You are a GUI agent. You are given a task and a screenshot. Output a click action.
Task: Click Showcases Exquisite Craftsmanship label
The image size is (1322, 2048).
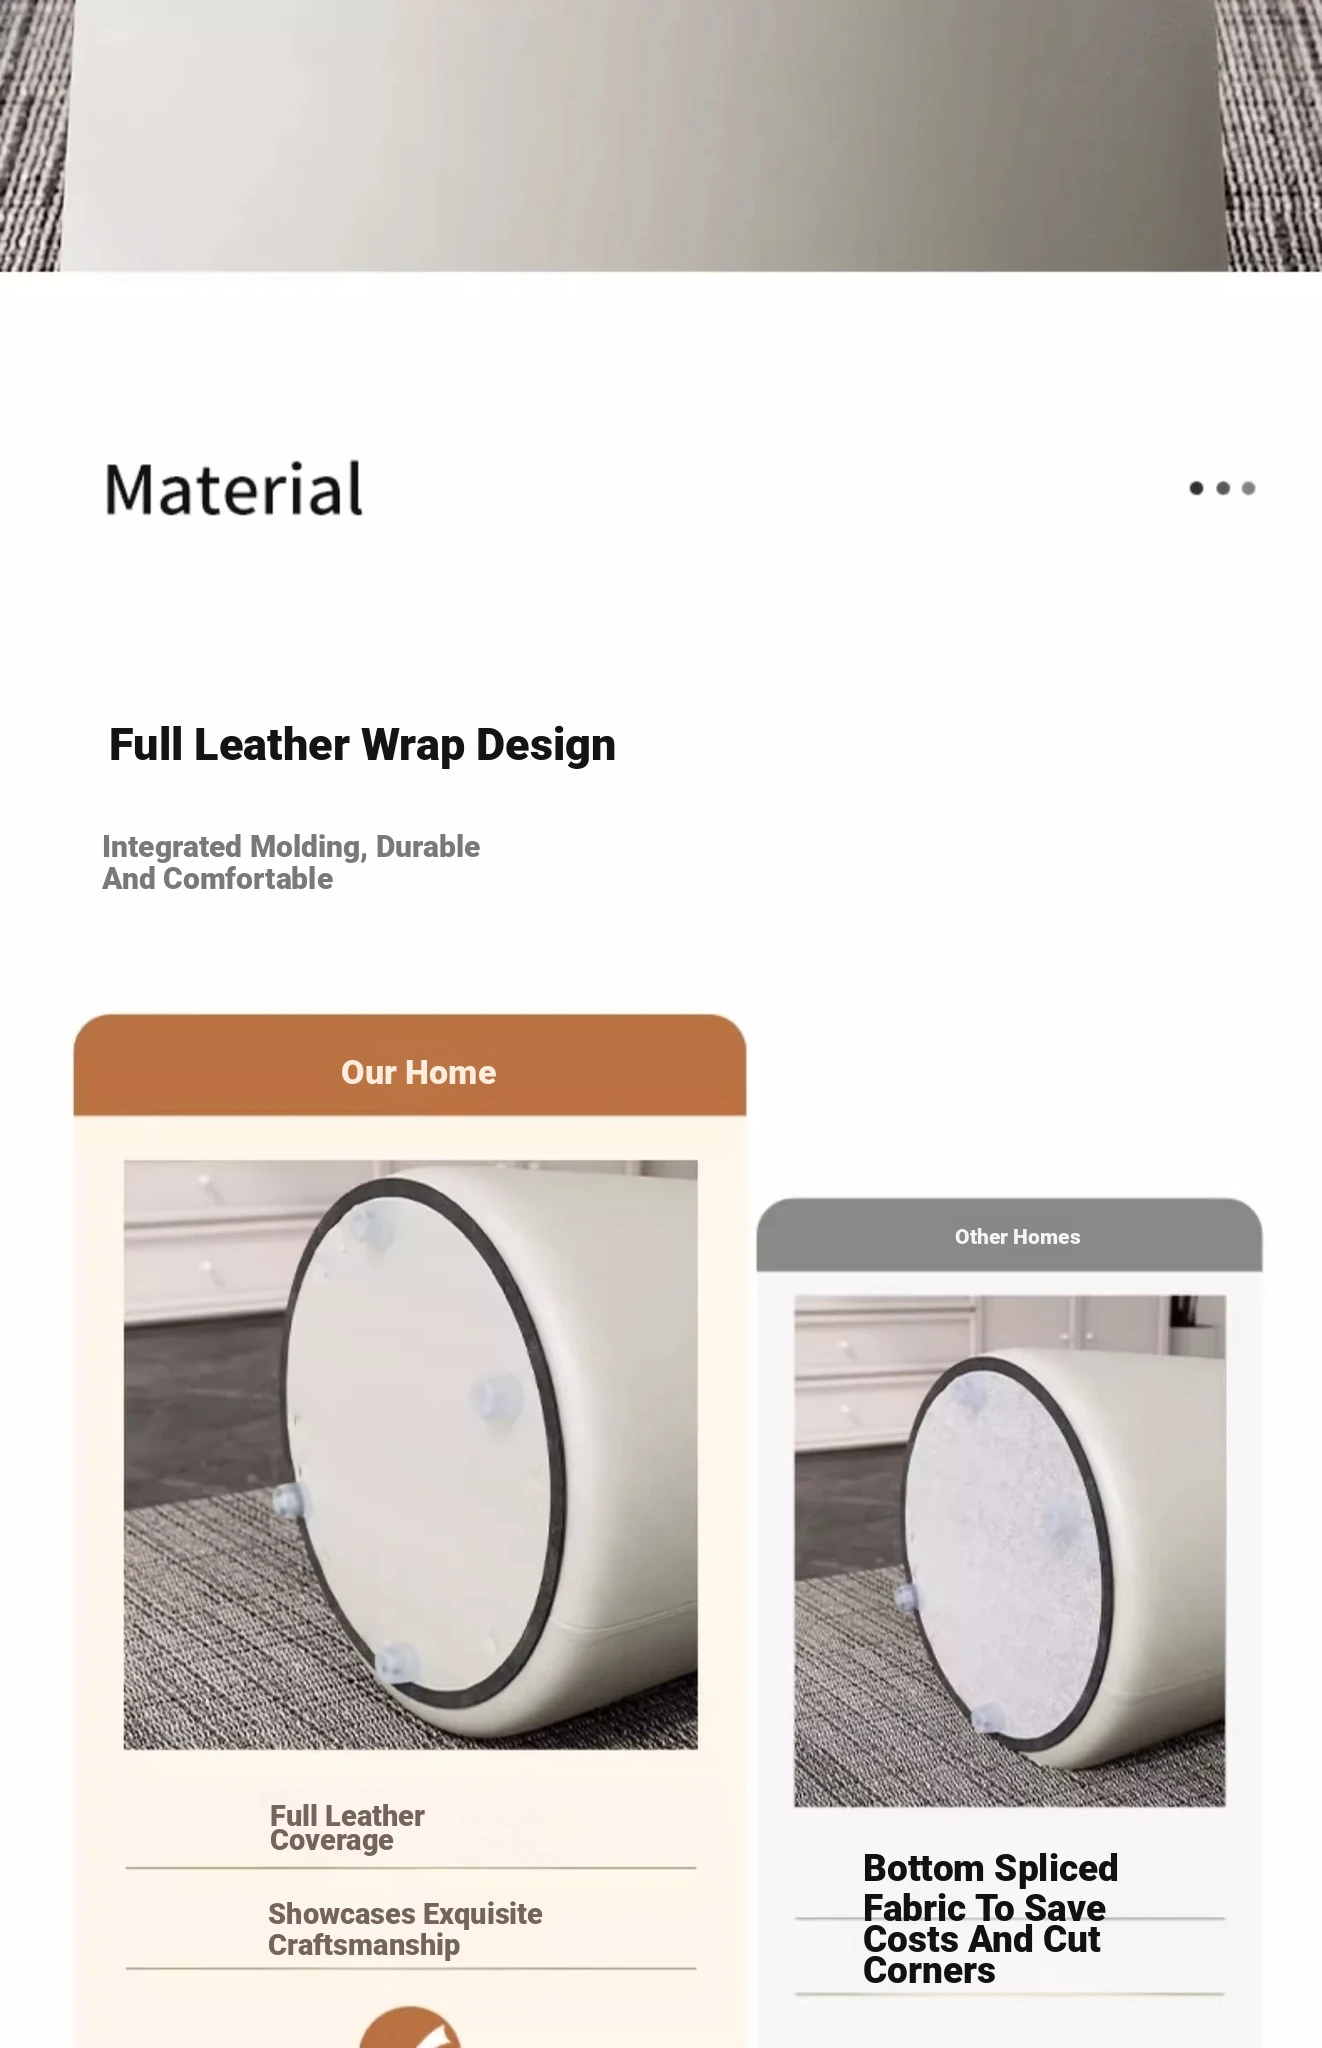coord(405,1929)
